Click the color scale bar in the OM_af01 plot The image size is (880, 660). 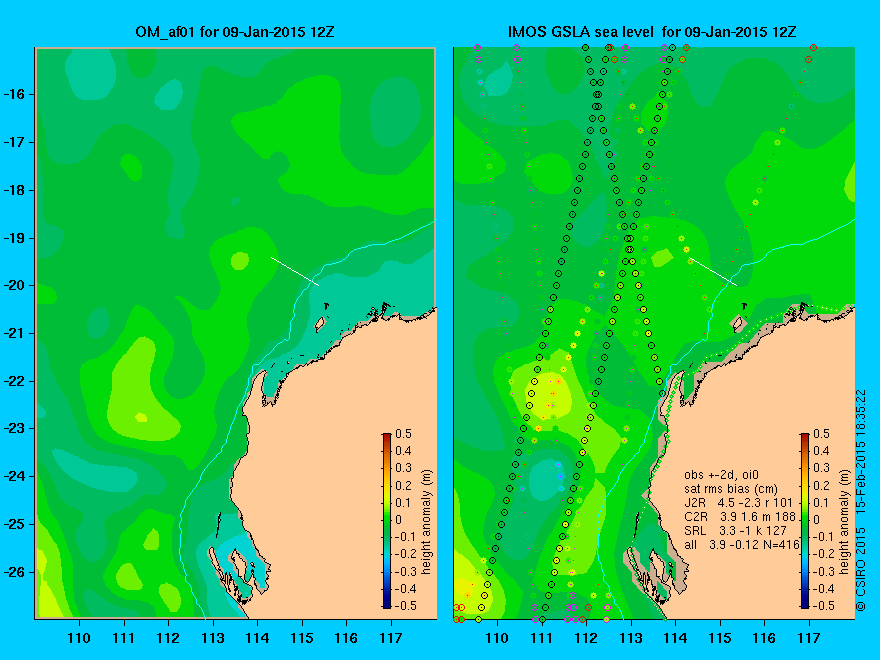click(387, 520)
